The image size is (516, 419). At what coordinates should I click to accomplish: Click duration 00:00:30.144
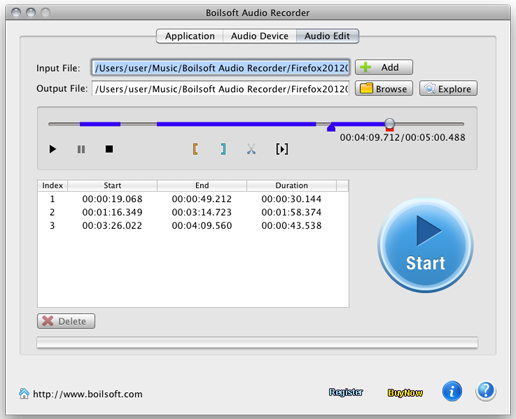(291, 199)
